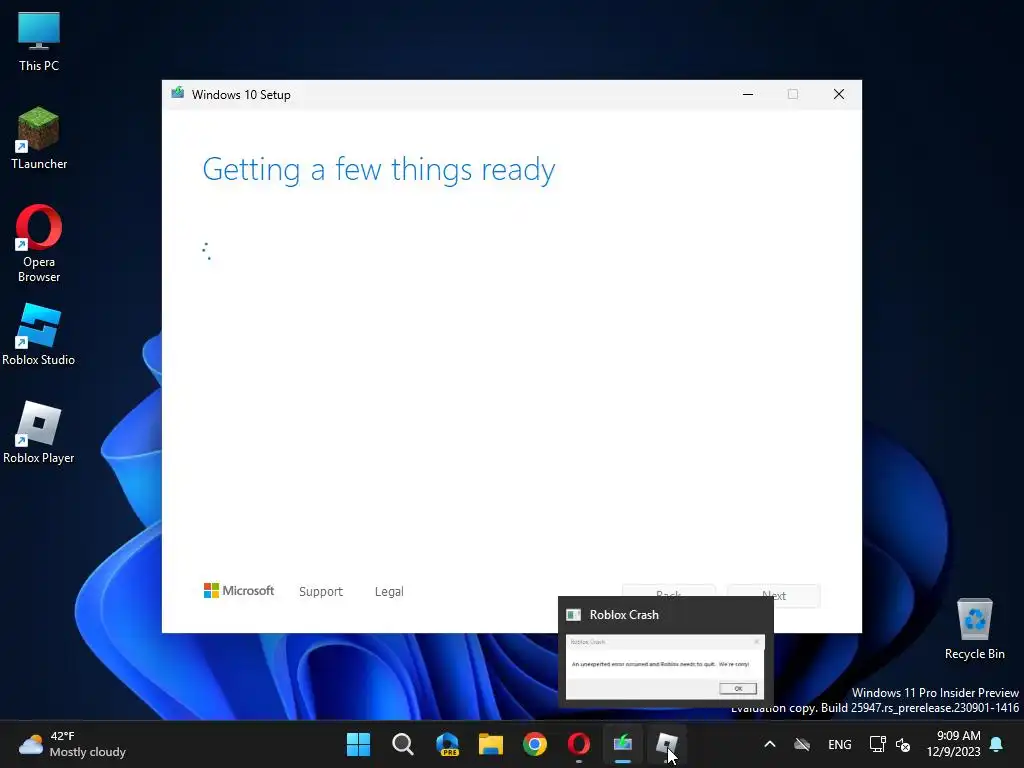Image resolution: width=1024 pixels, height=768 pixels.
Task: Launch Google Chrome from the taskbar
Action: 535,744
